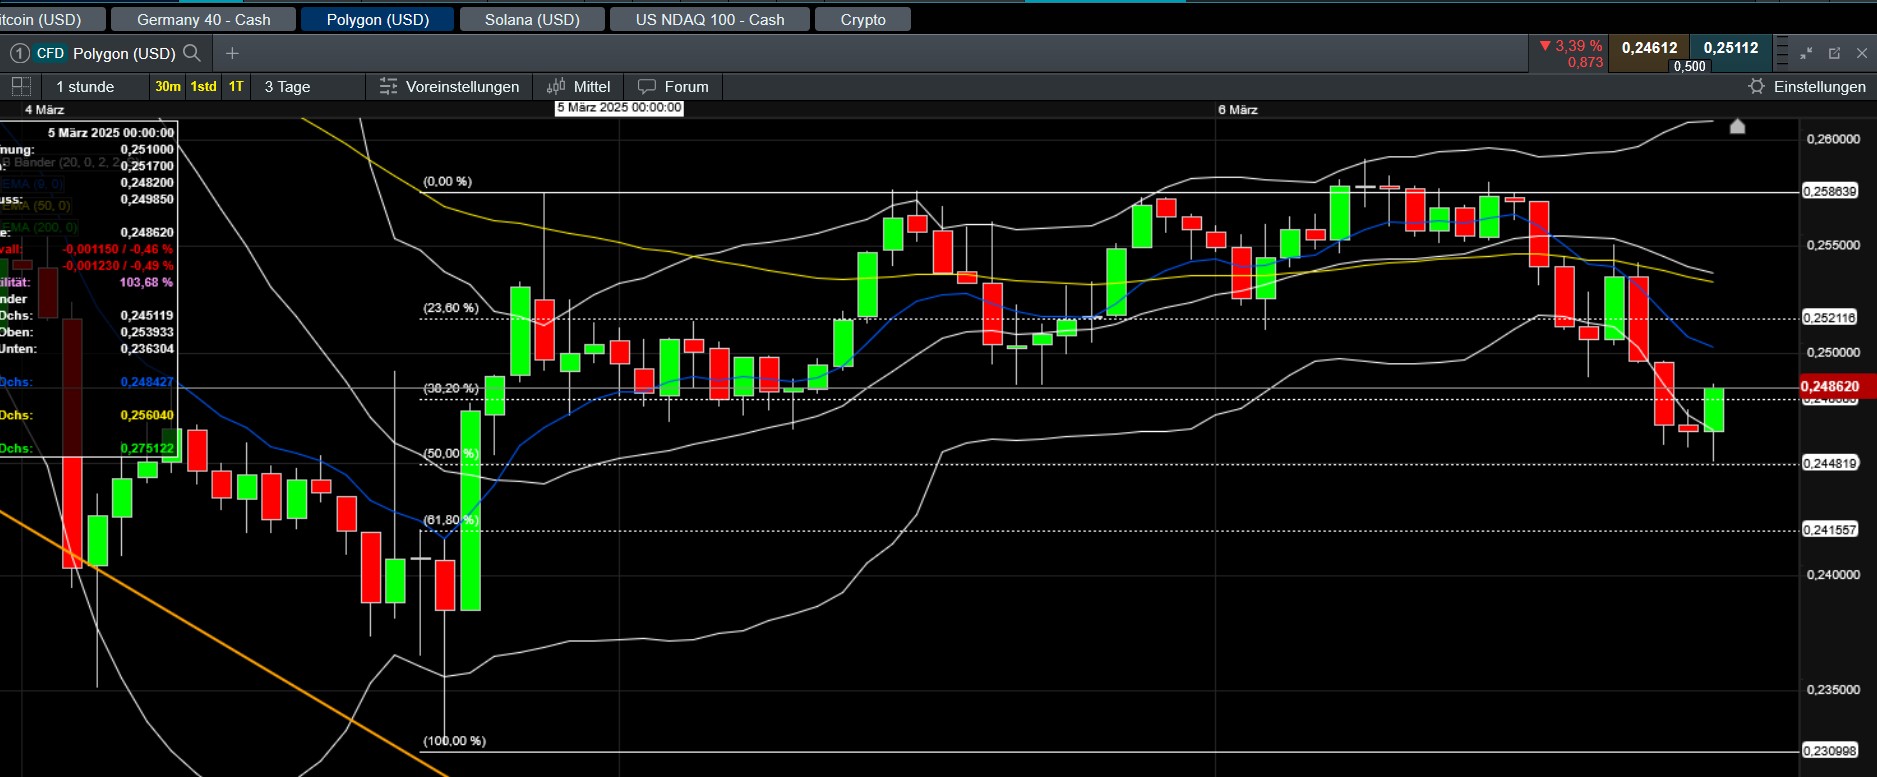Click the Voreinstellungen sliders icon
The width and height of the screenshot is (1877, 777).
pyautogui.click(x=388, y=87)
